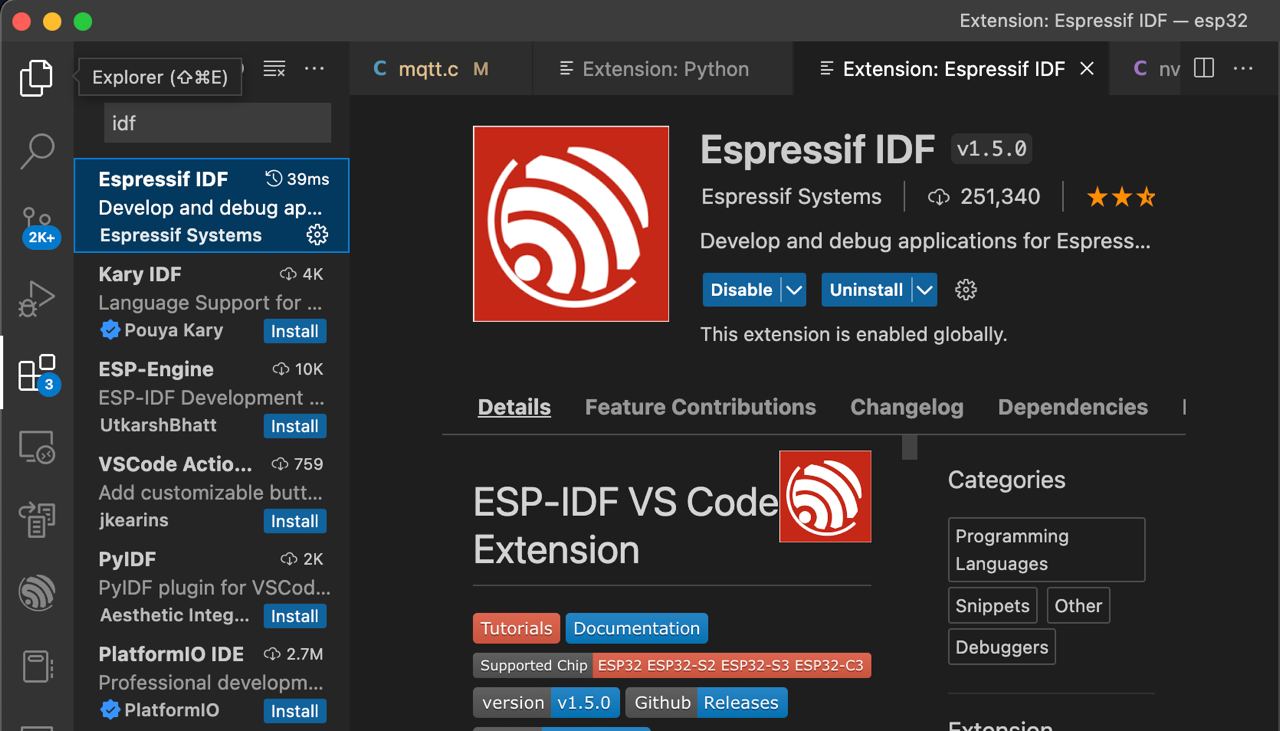Viewport: 1280px width, 731px height.
Task: Open Source Control with the 2K+ badge
Action: pyautogui.click(x=38, y=225)
